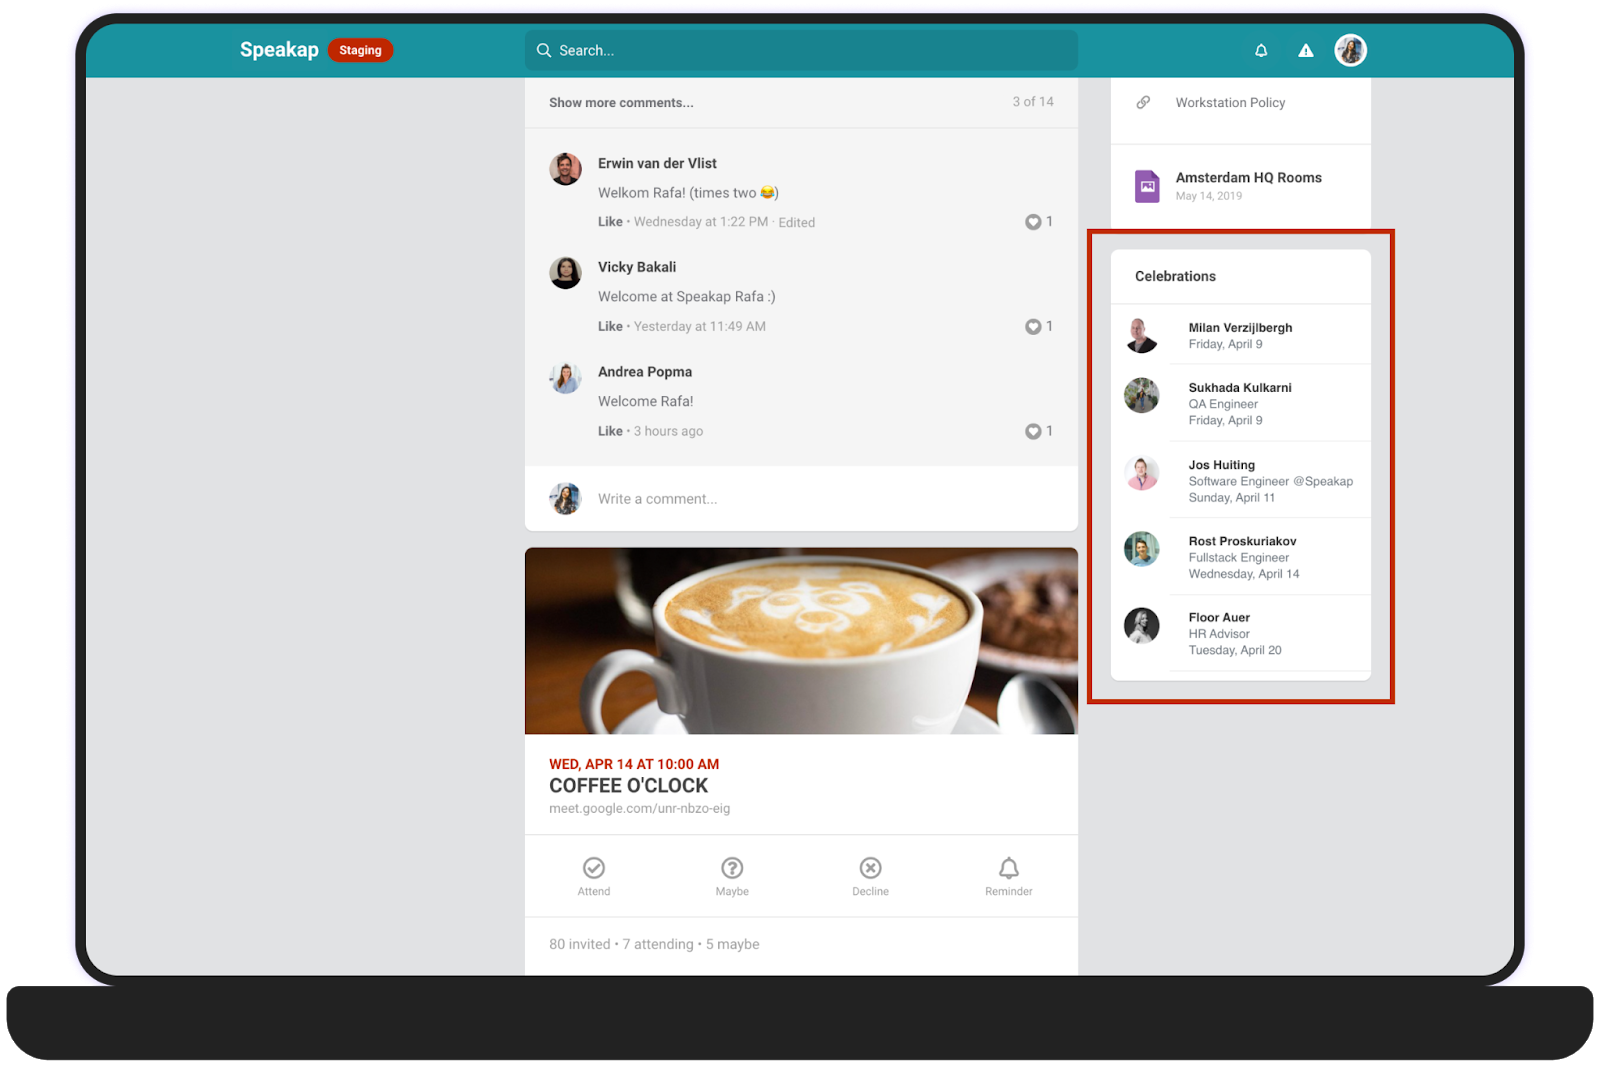Screen dimensions: 1600x1080
Task: Heart Andrea Popma's welcome comment
Action: (1034, 431)
